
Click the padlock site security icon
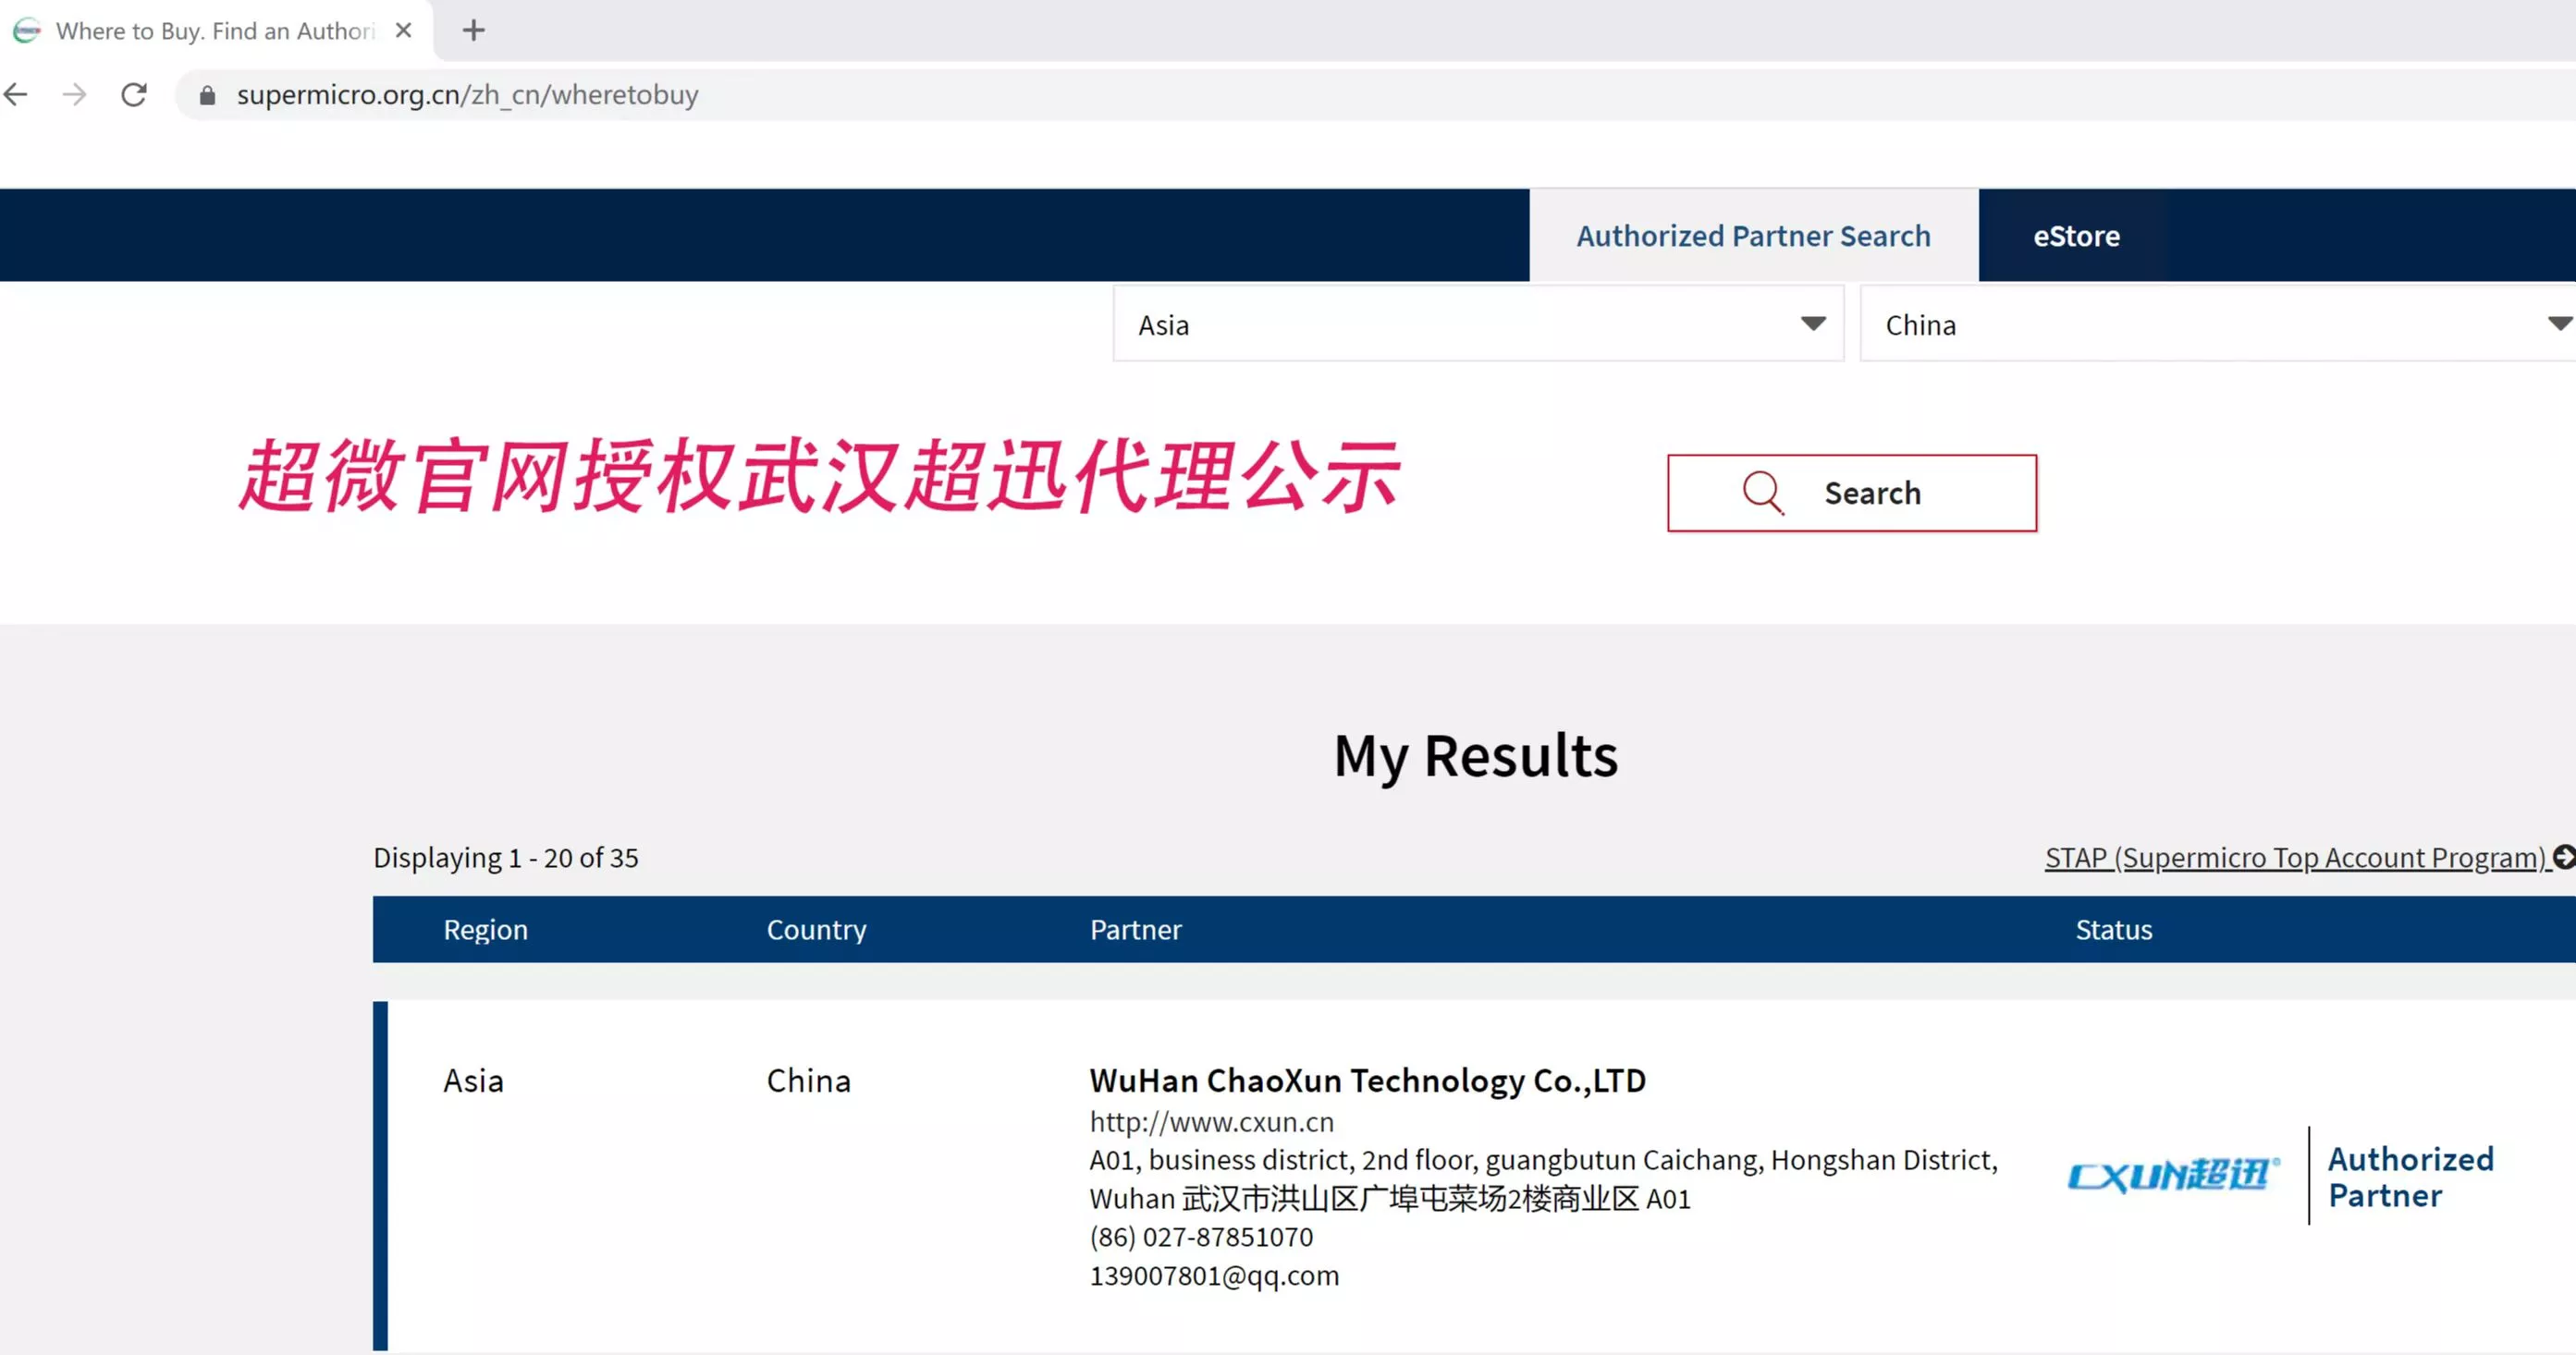point(207,95)
